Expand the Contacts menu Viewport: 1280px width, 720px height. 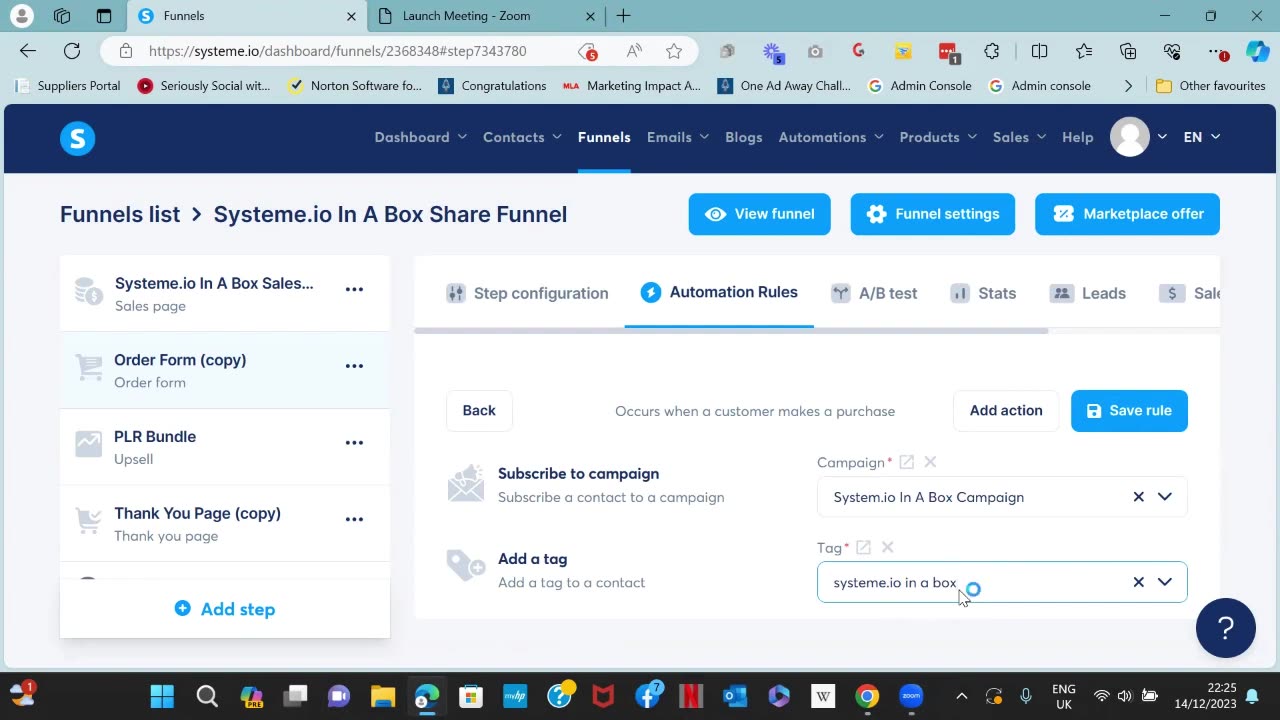pos(522,137)
